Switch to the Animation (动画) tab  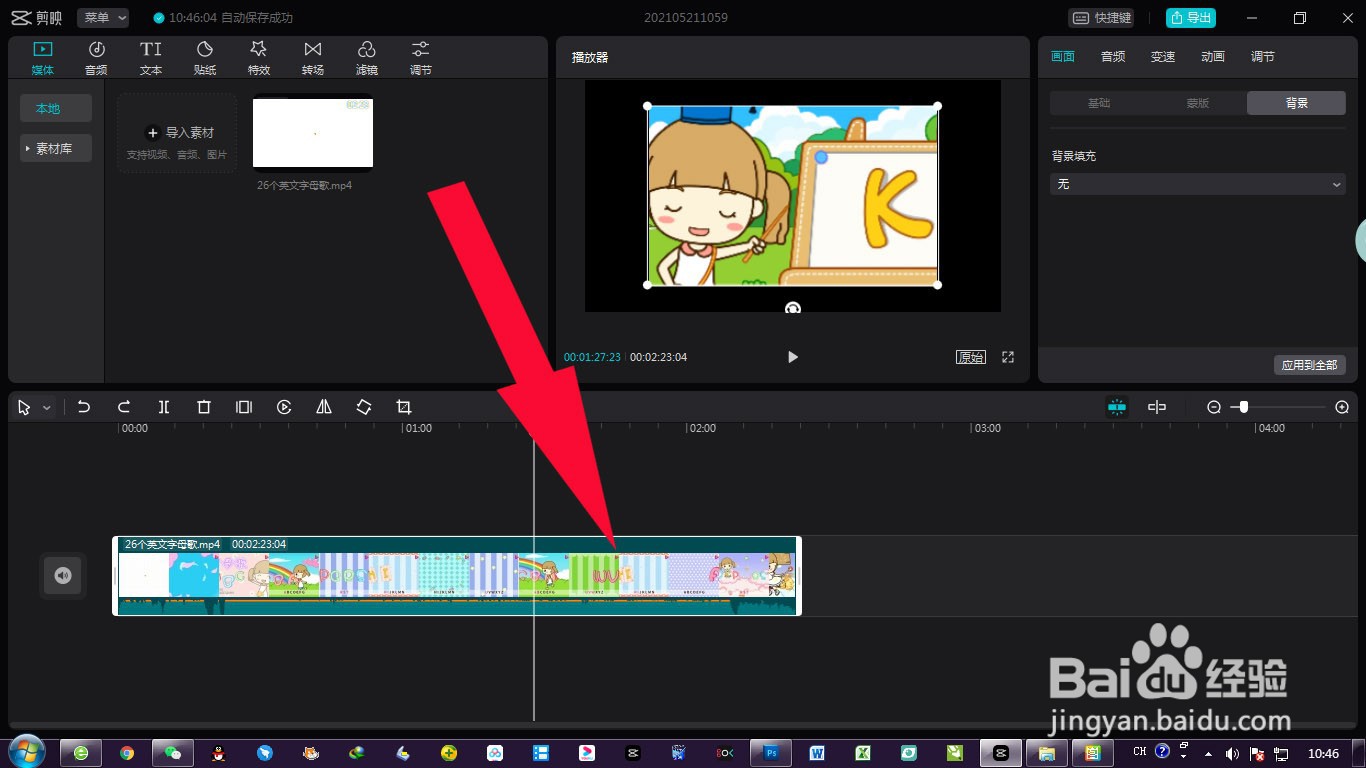point(1213,57)
